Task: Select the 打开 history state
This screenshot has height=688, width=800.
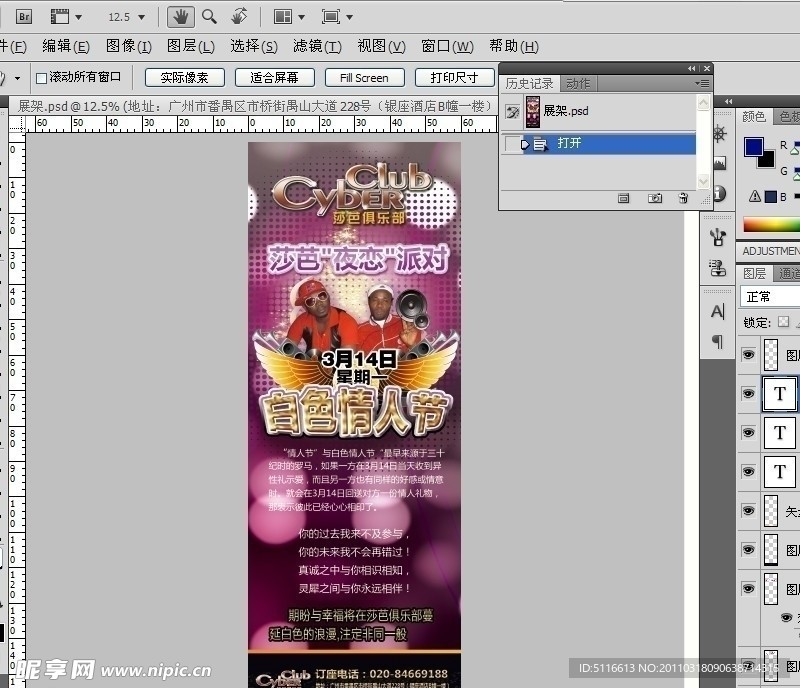Action: pyautogui.click(x=610, y=143)
